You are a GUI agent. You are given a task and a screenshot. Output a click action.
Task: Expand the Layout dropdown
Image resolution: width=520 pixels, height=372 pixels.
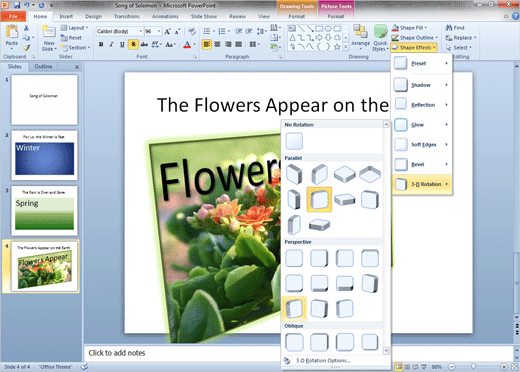(75, 28)
